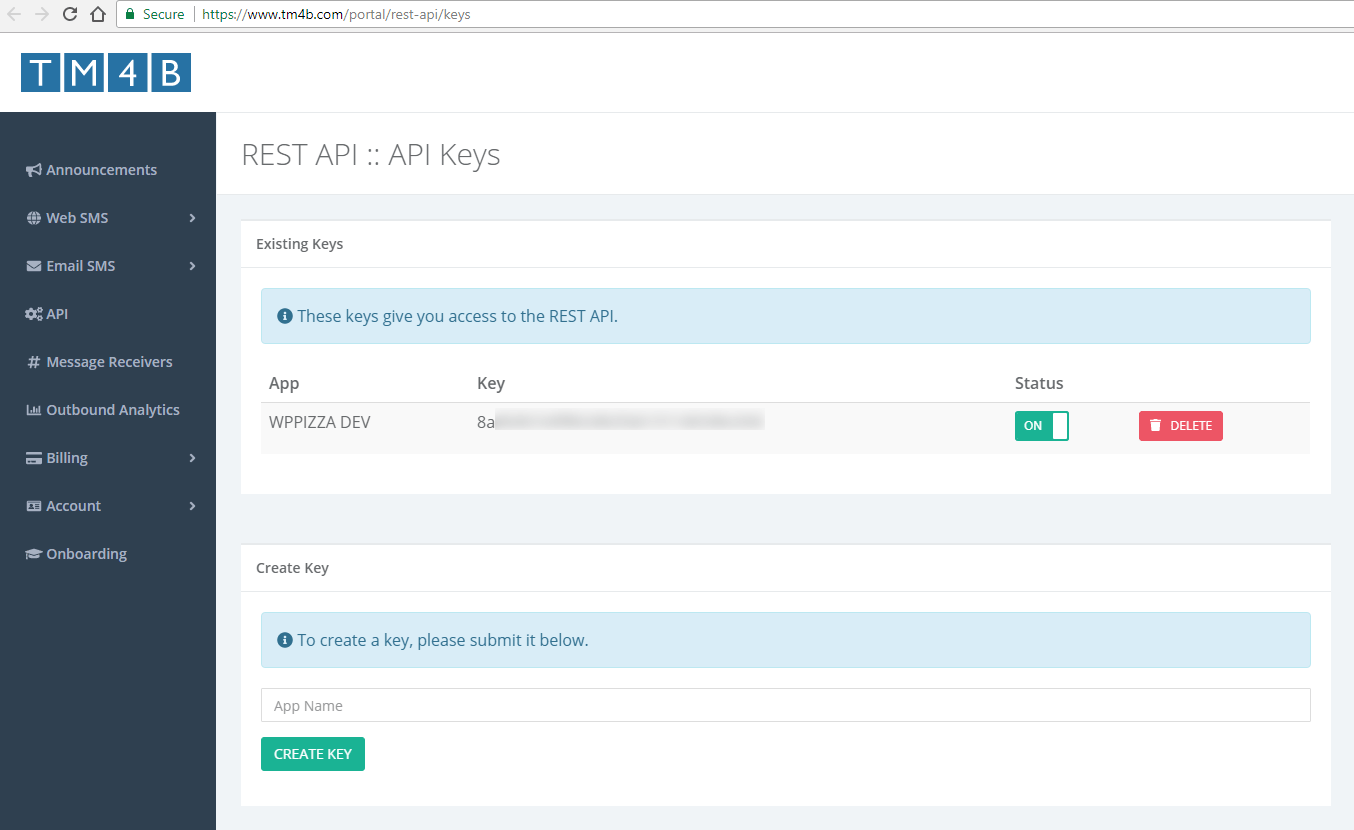Expand the Billing submenu chevron
The width and height of the screenshot is (1354, 830).
[192, 458]
